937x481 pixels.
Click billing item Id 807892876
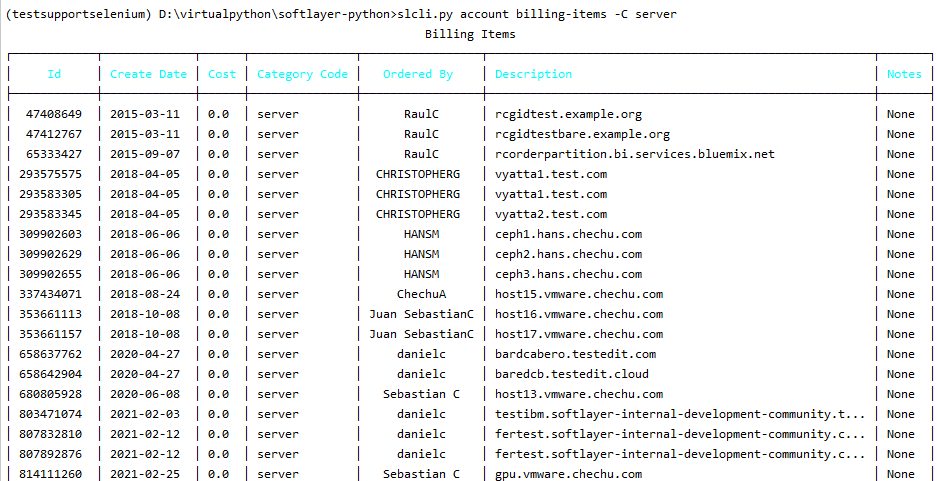[51, 454]
